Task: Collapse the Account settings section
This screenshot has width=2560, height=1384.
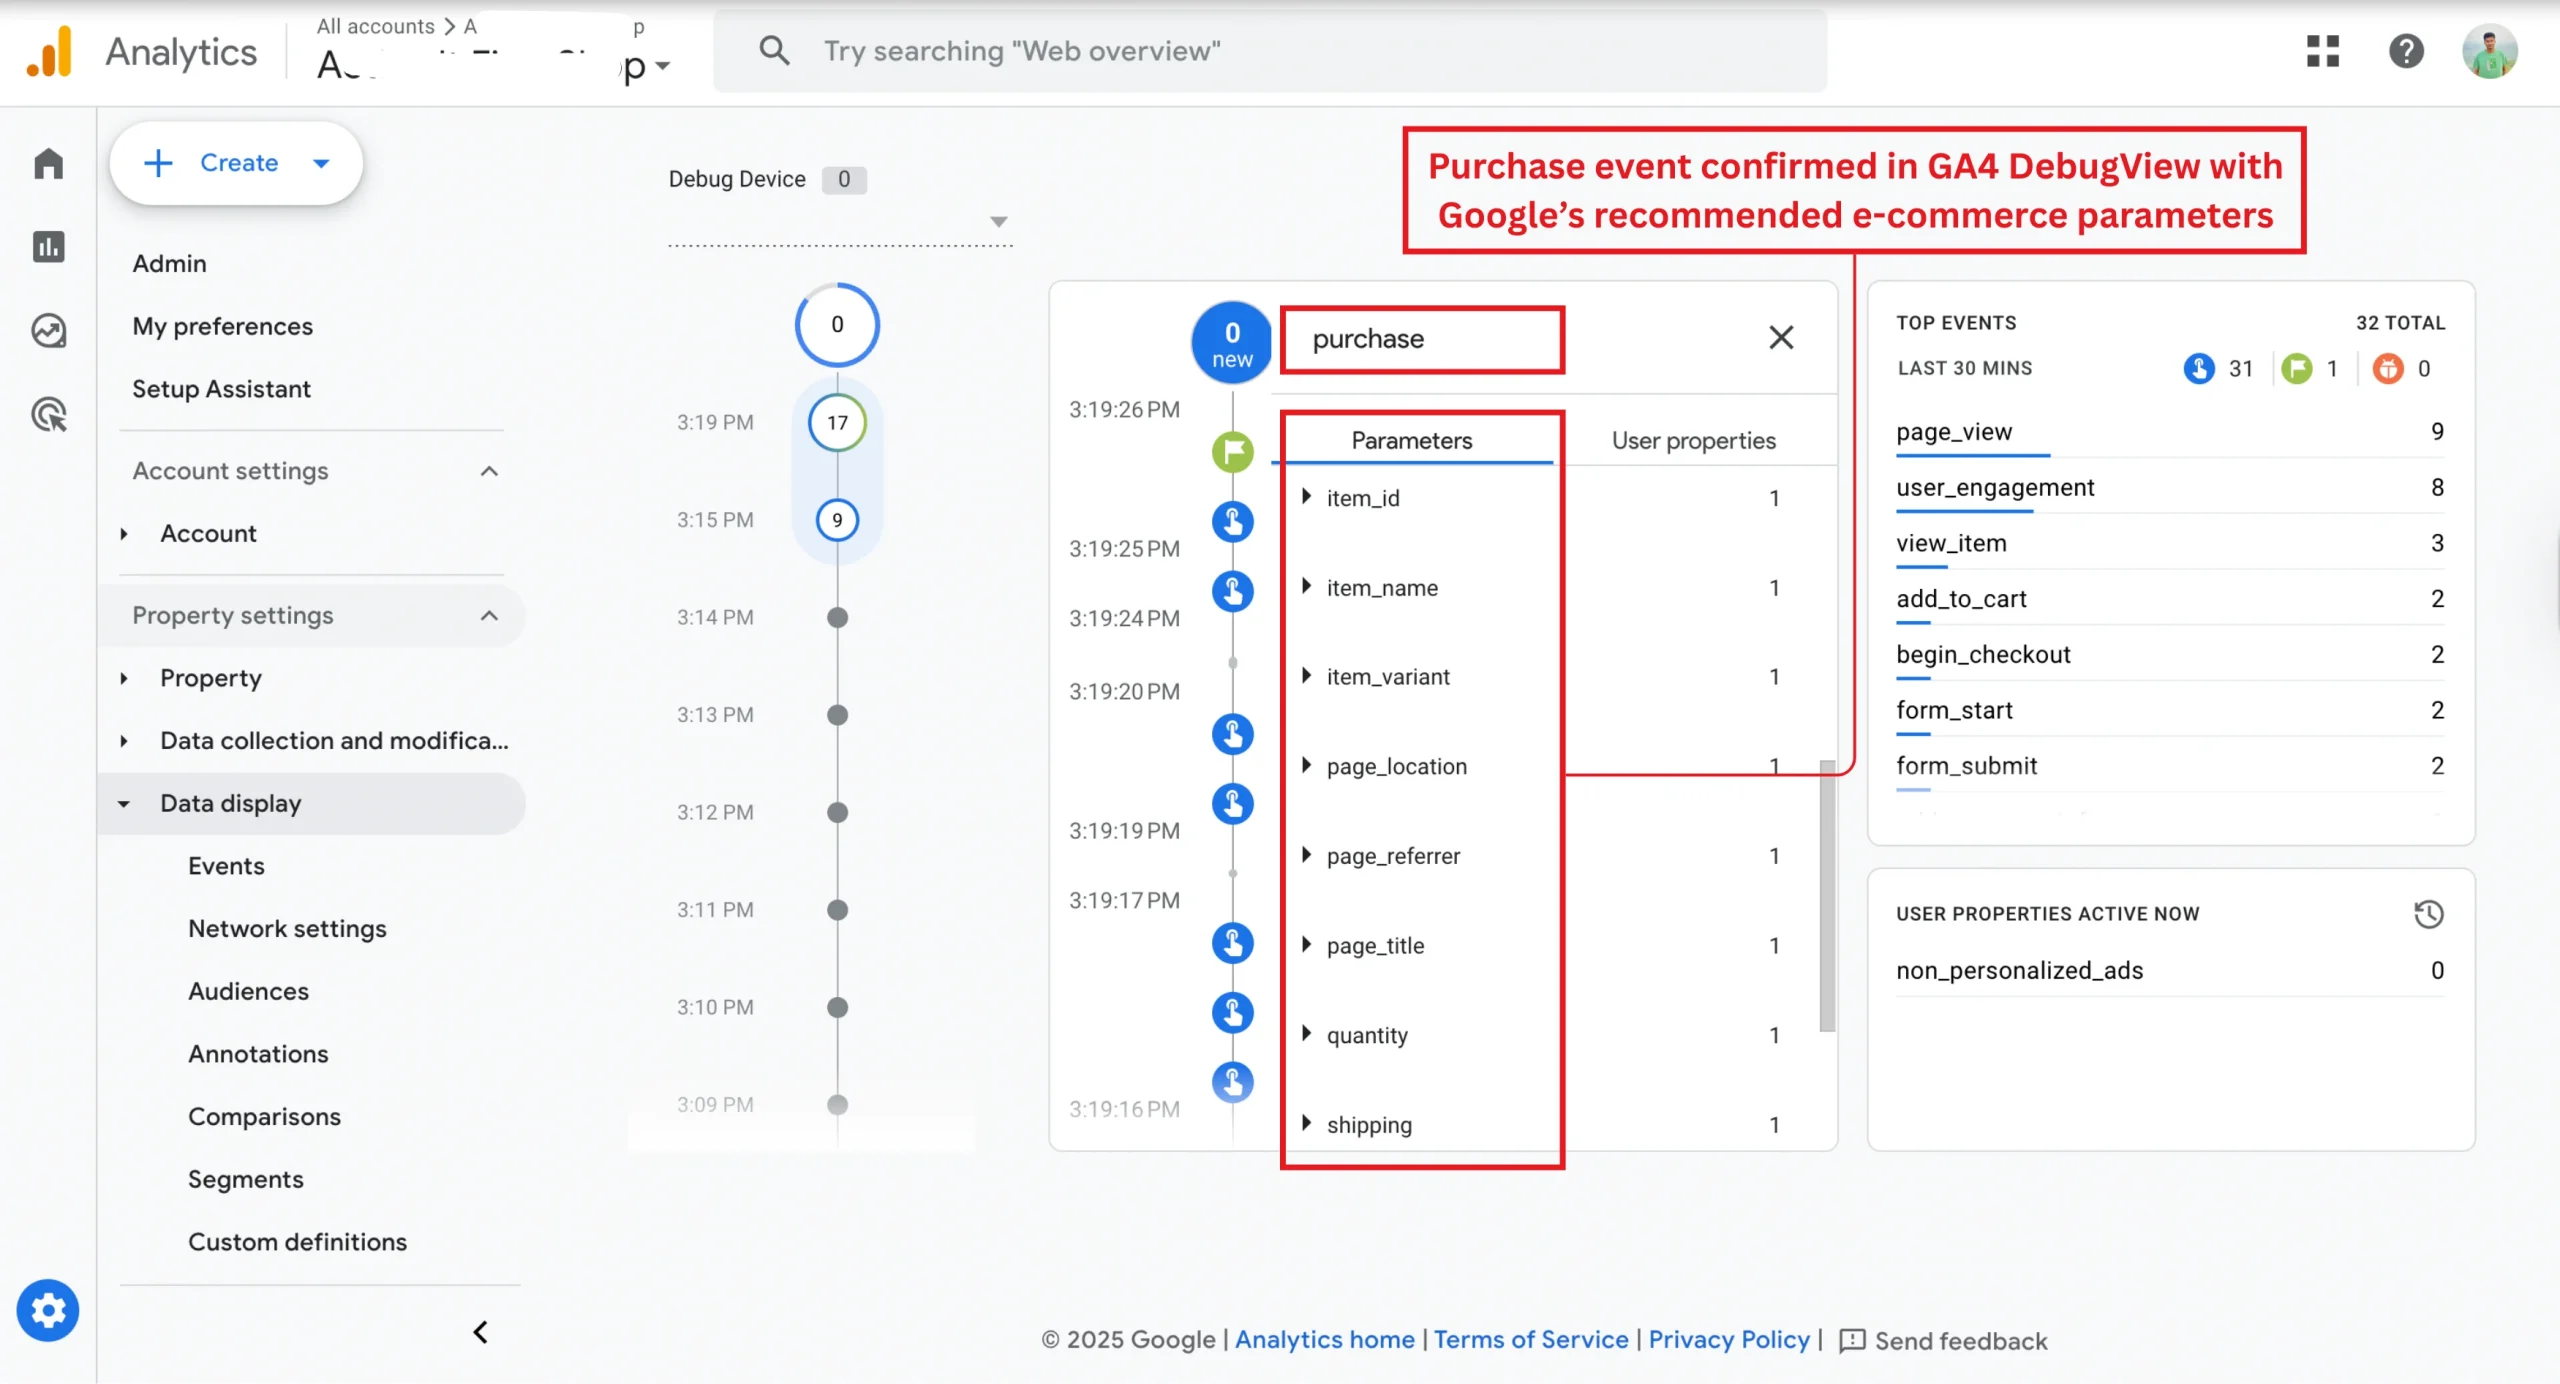Action: [x=489, y=471]
